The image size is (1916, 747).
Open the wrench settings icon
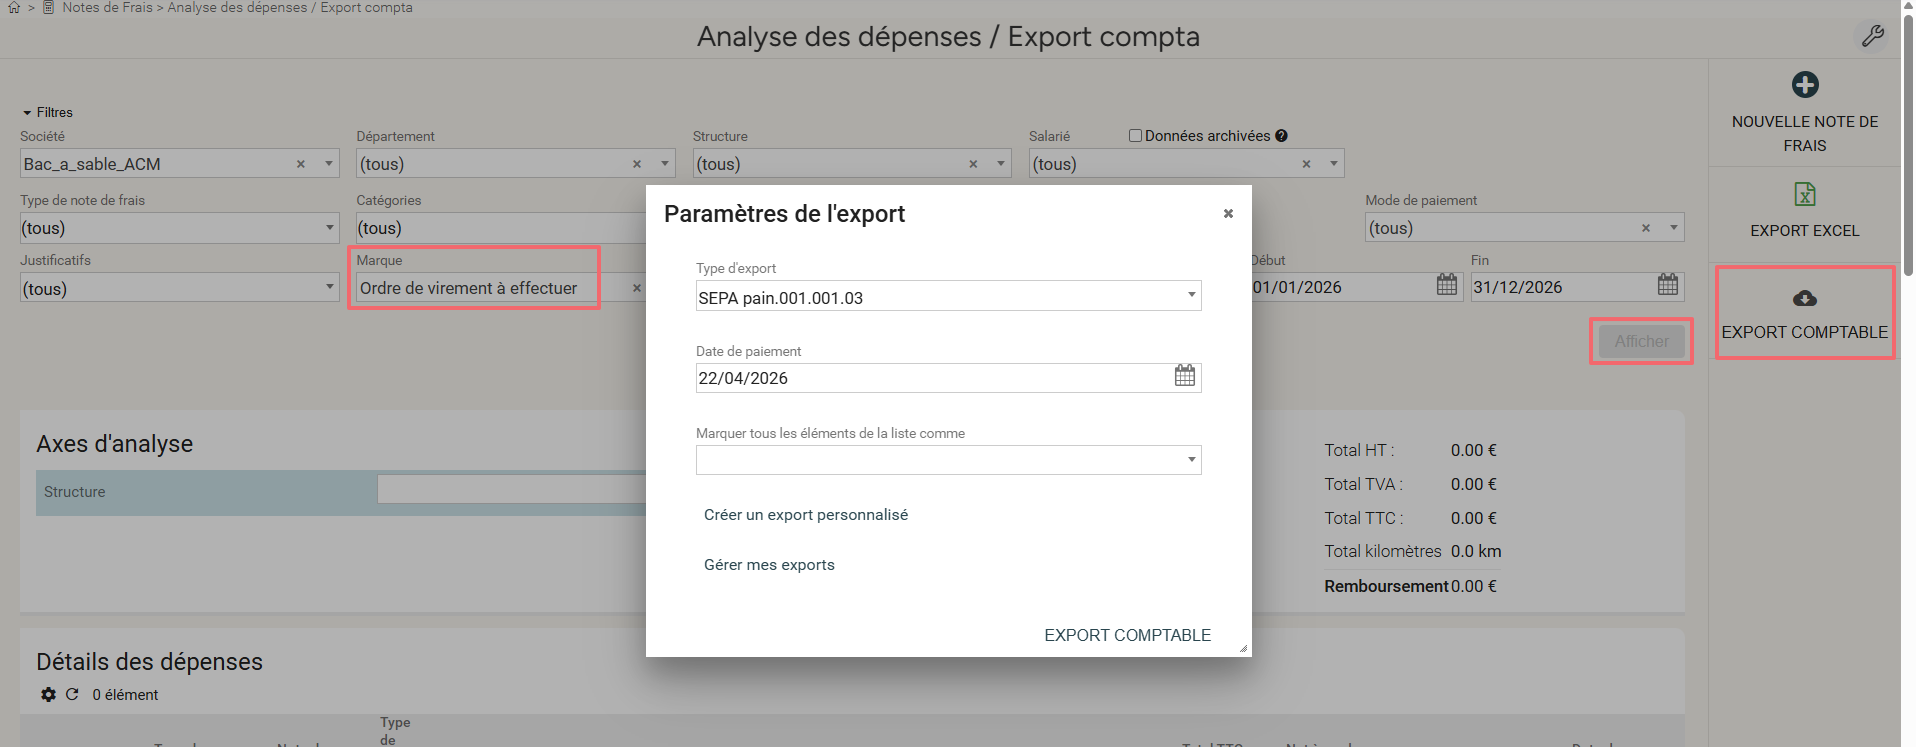tap(1872, 36)
